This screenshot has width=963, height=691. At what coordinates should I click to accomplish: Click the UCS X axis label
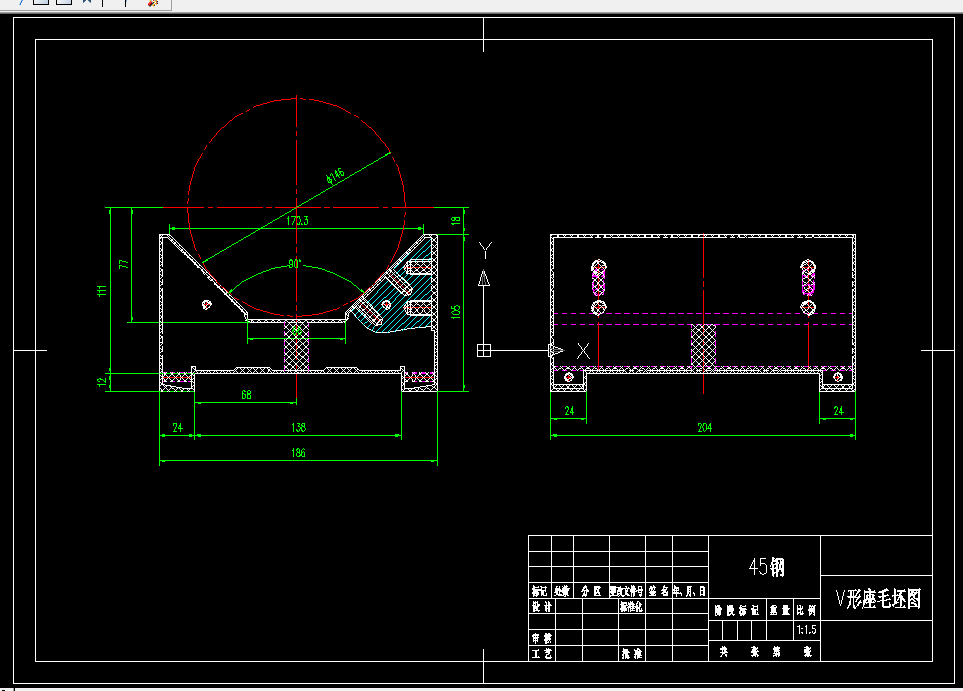[583, 351]
